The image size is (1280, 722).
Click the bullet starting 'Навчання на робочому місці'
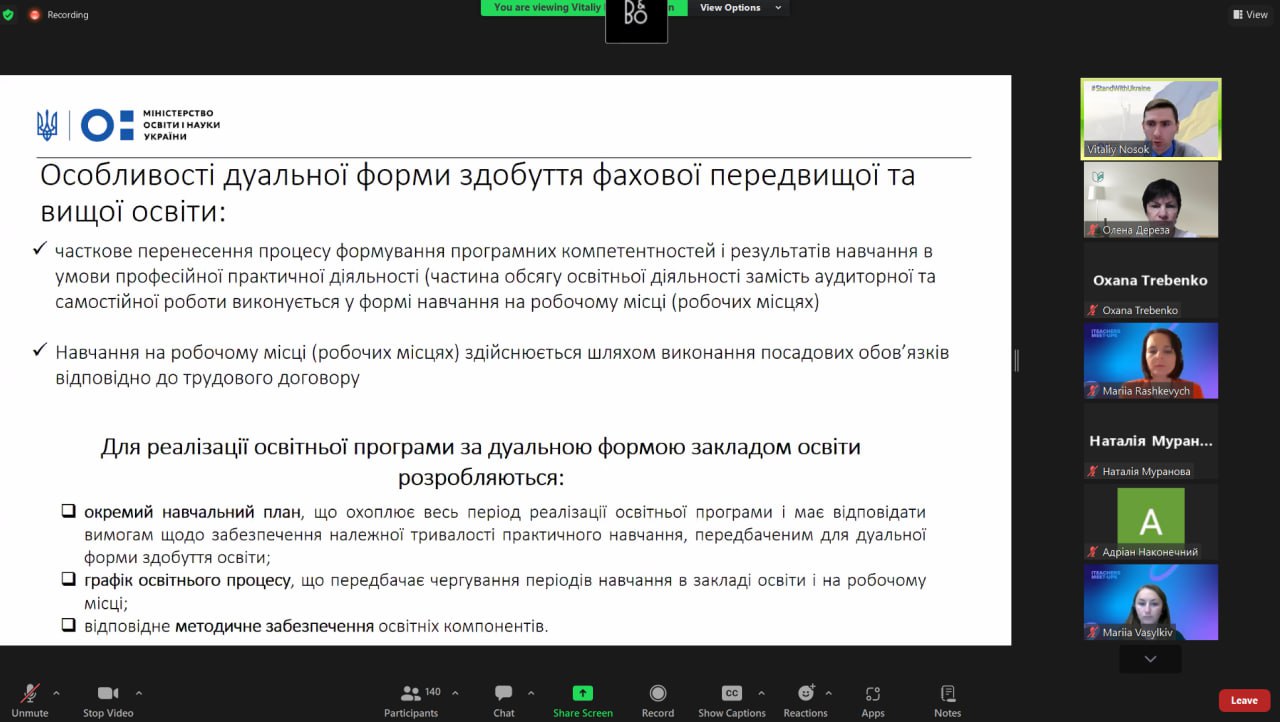pos(502,365)
